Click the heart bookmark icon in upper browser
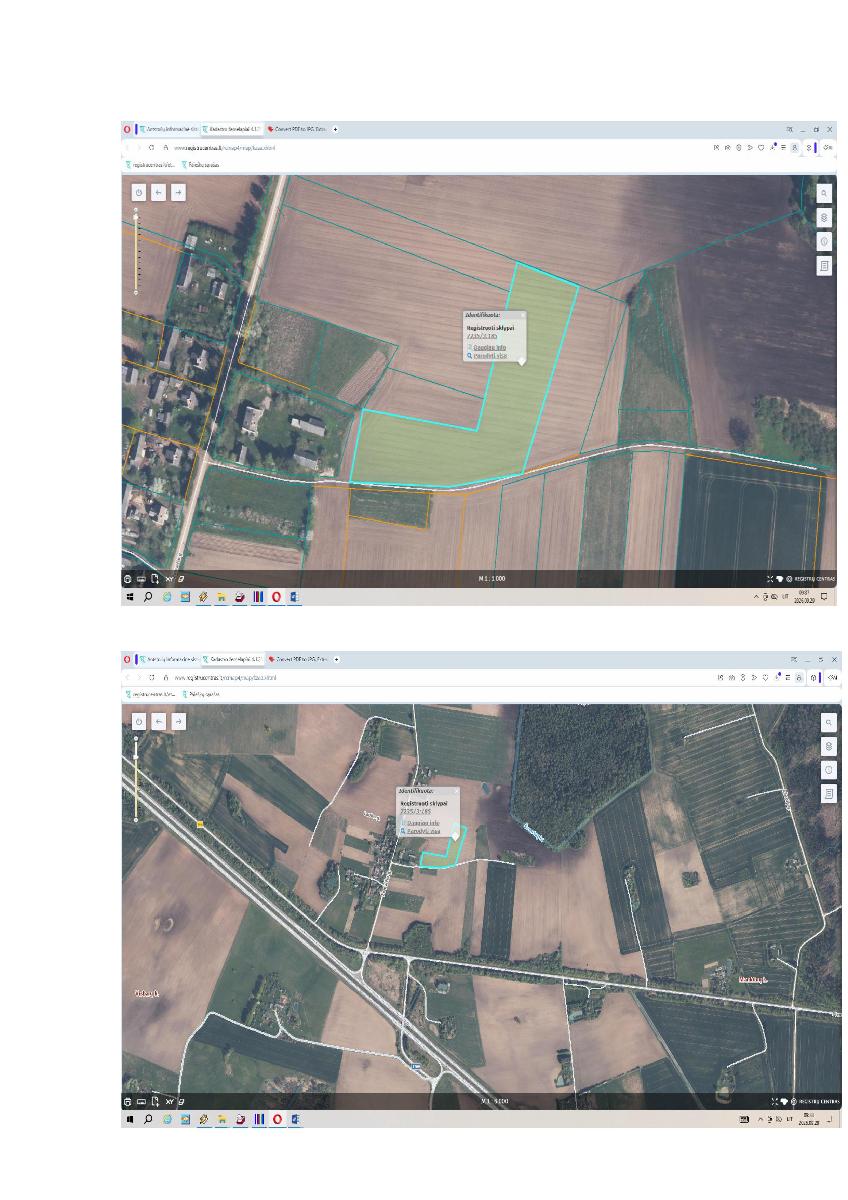Screen dimensions: 848x1200 pos(762,147)
